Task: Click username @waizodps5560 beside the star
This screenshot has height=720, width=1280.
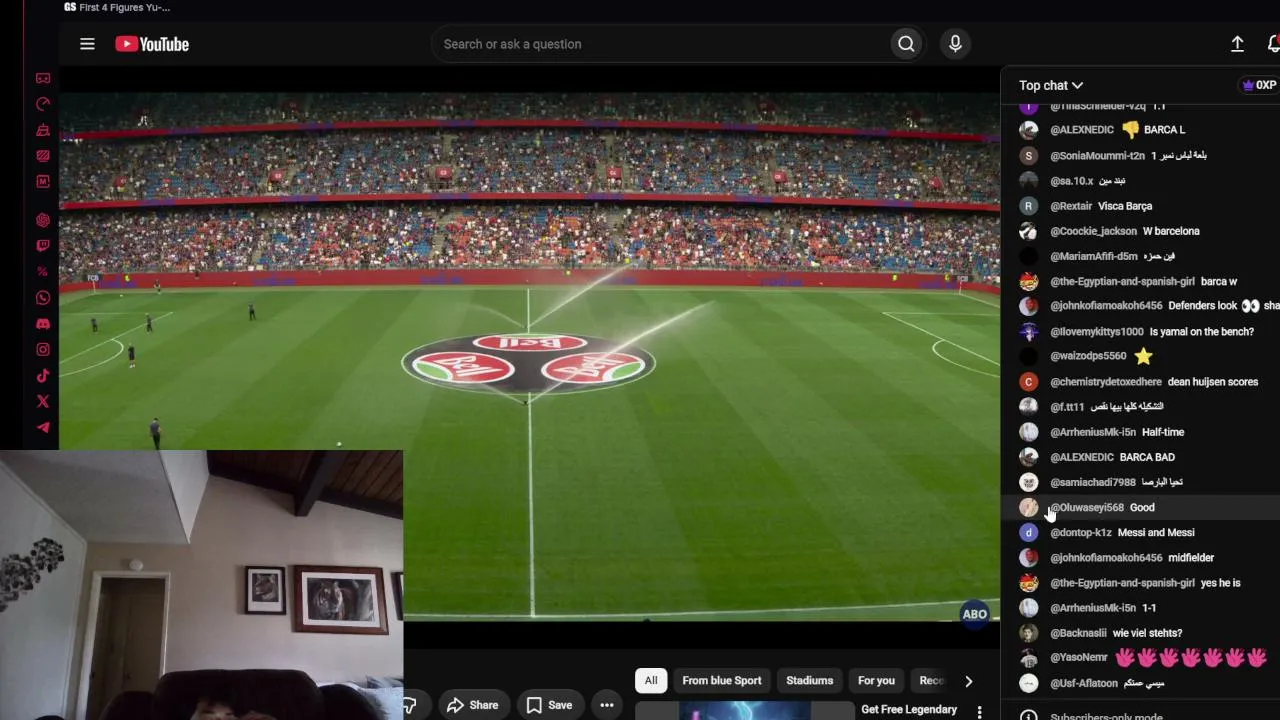Action: pos(1088,356)
